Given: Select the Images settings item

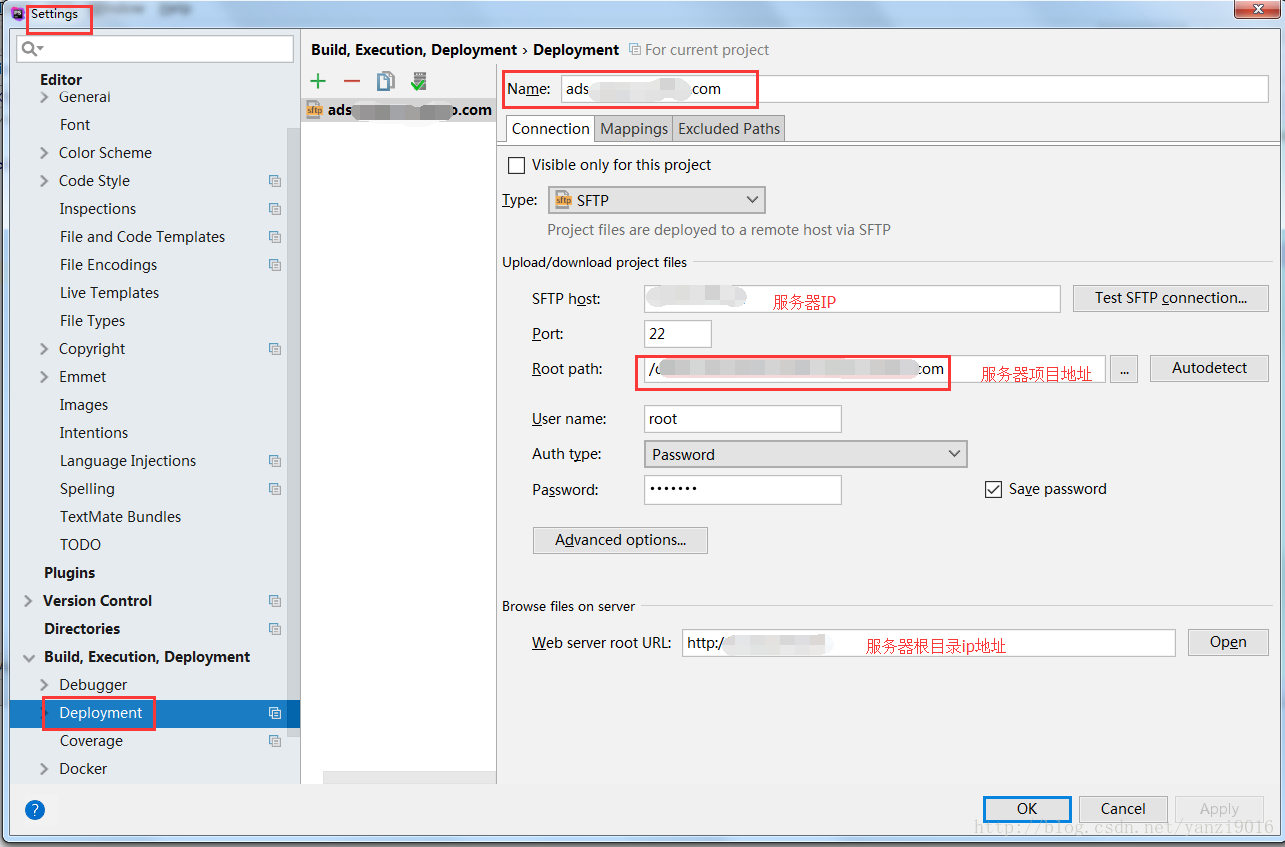Looking at the screenshot, I should [x=84, y=405].
